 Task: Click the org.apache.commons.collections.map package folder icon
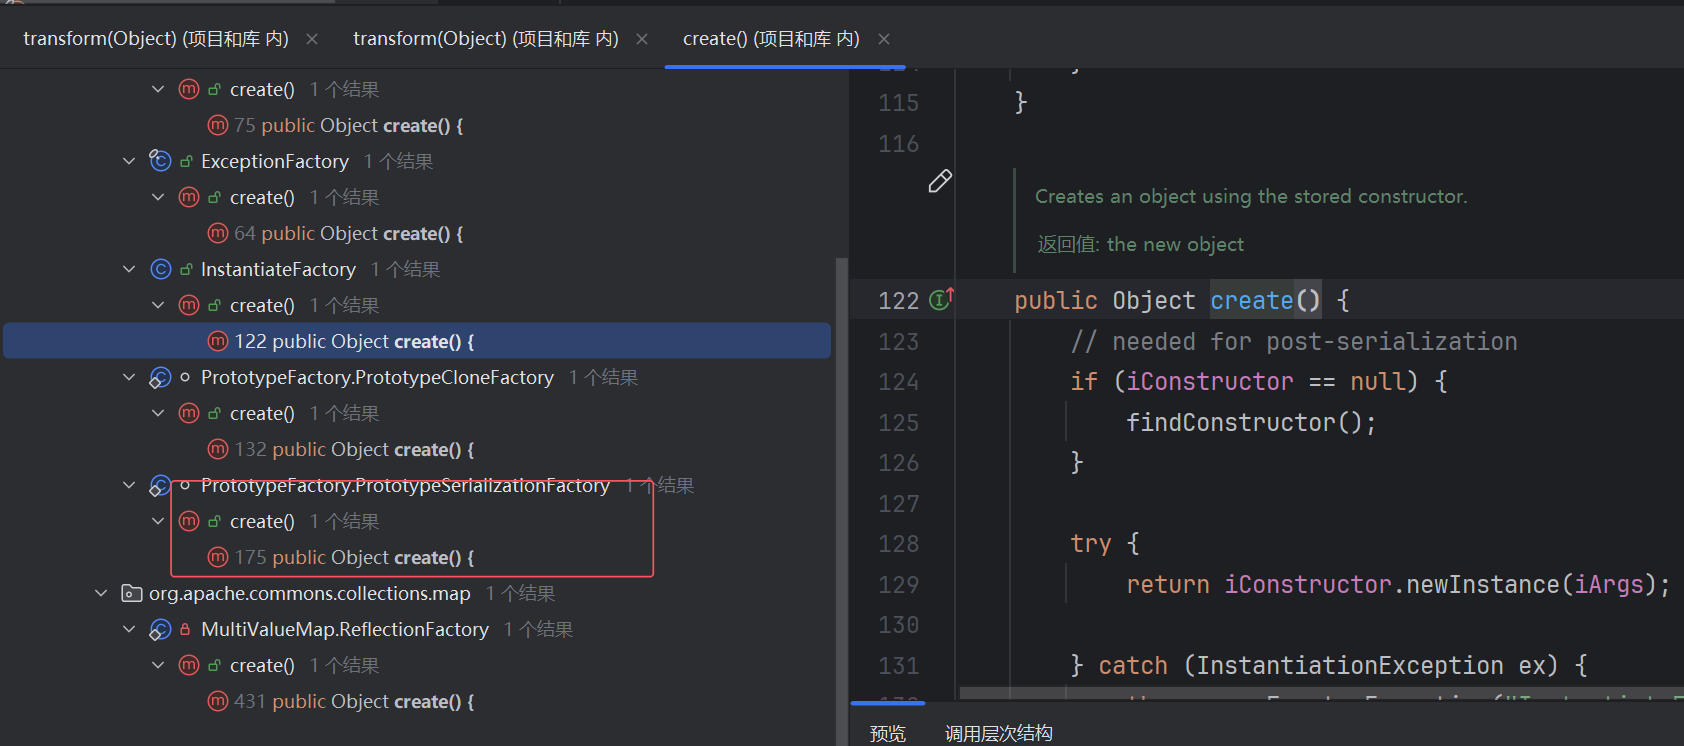point(131,593)
